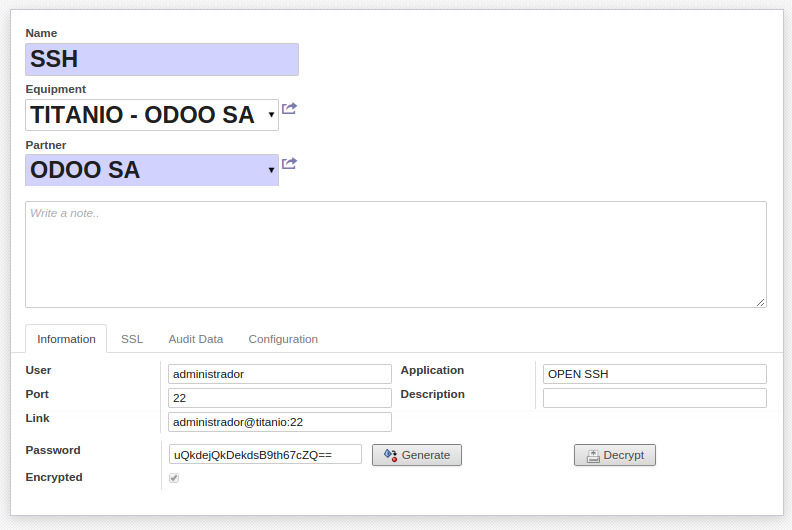Click the icon on the Decrypt button
The height and width of the screenshot is (530, 792).
[593, 456]
